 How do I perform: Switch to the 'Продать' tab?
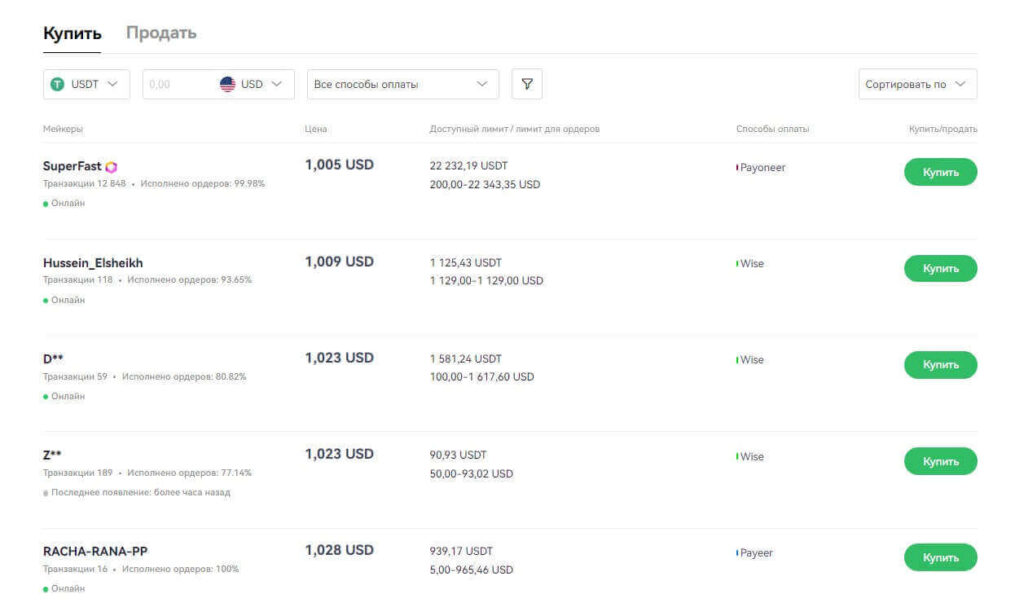click(161, 33)
